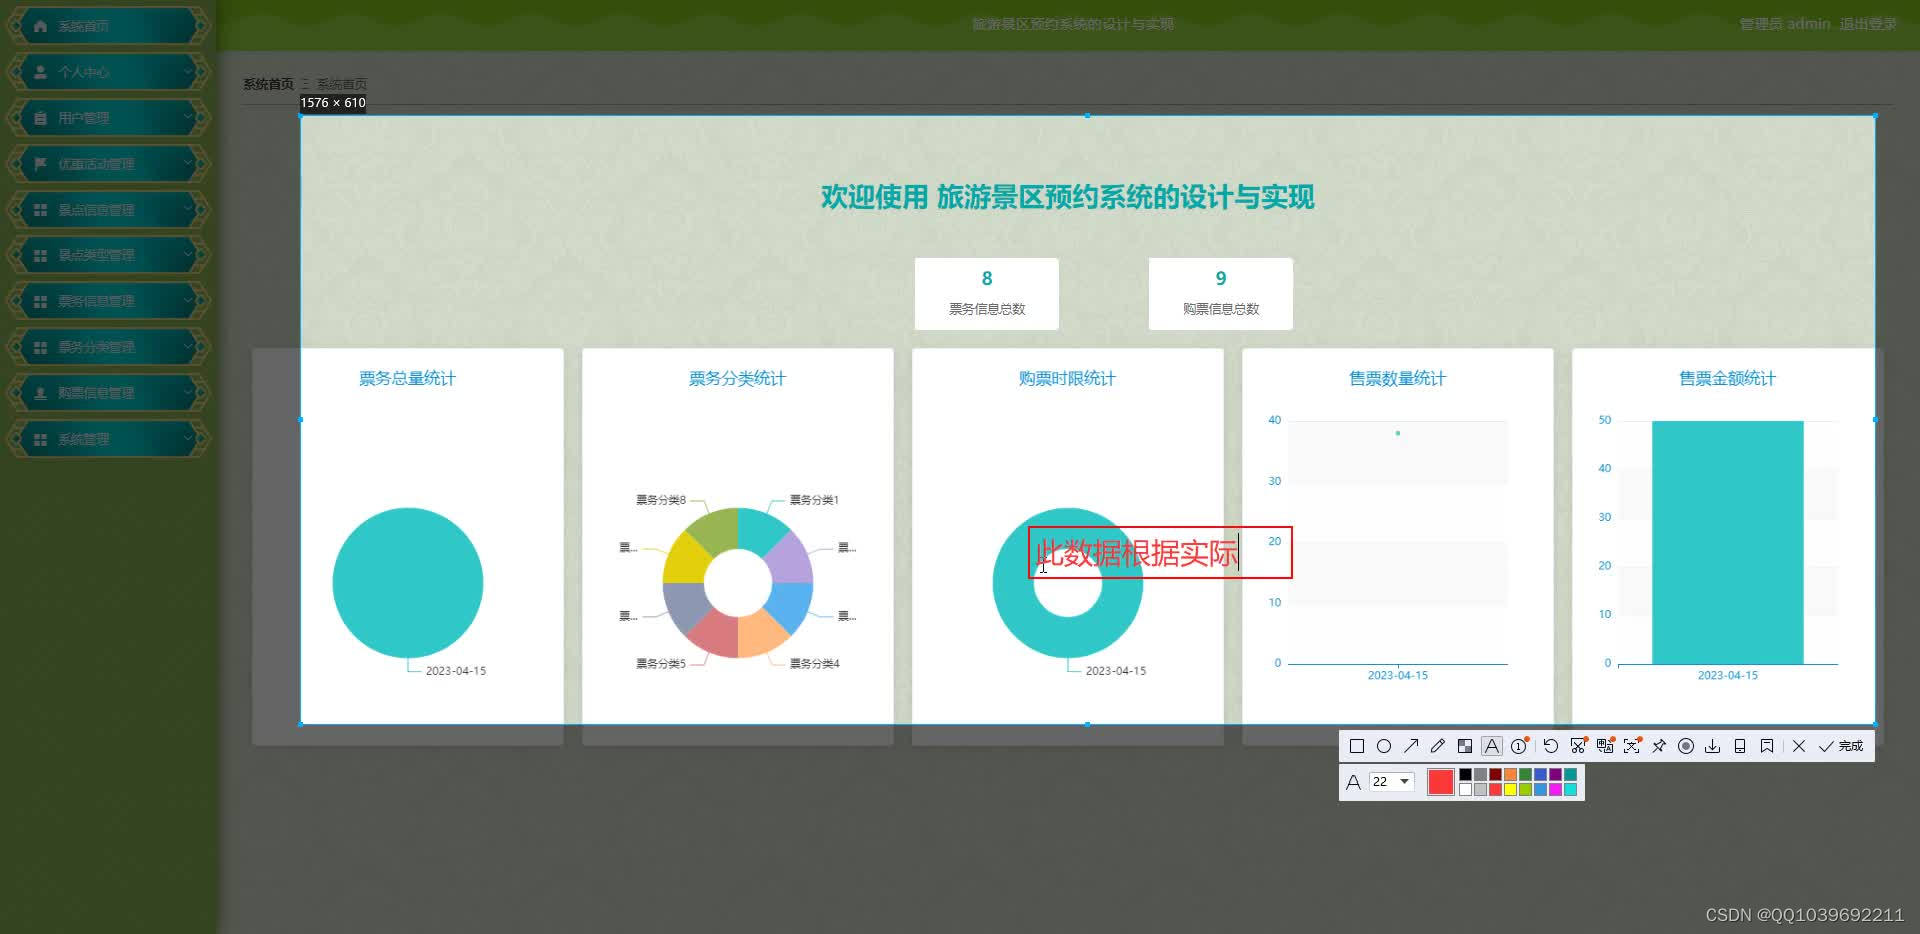Screen dimensions: 1920x934
Task: Click the OCR text recognition icon
Action: click(1632, 746)
